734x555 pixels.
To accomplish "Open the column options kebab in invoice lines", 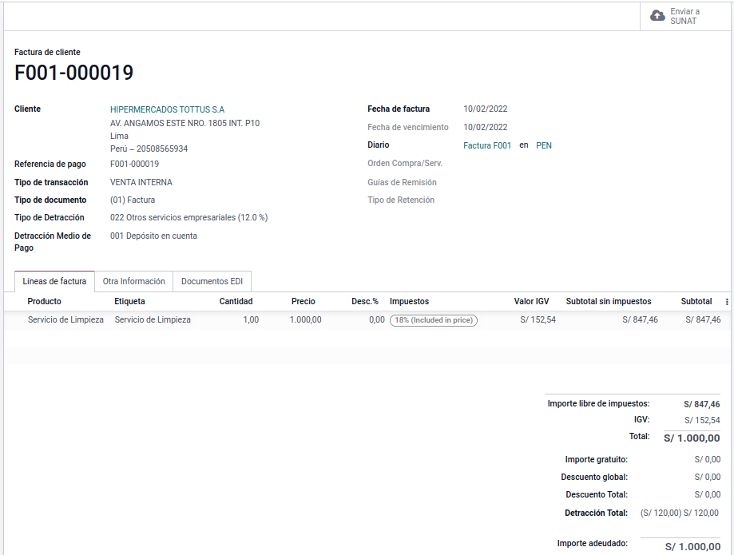I will pos(727,301).
